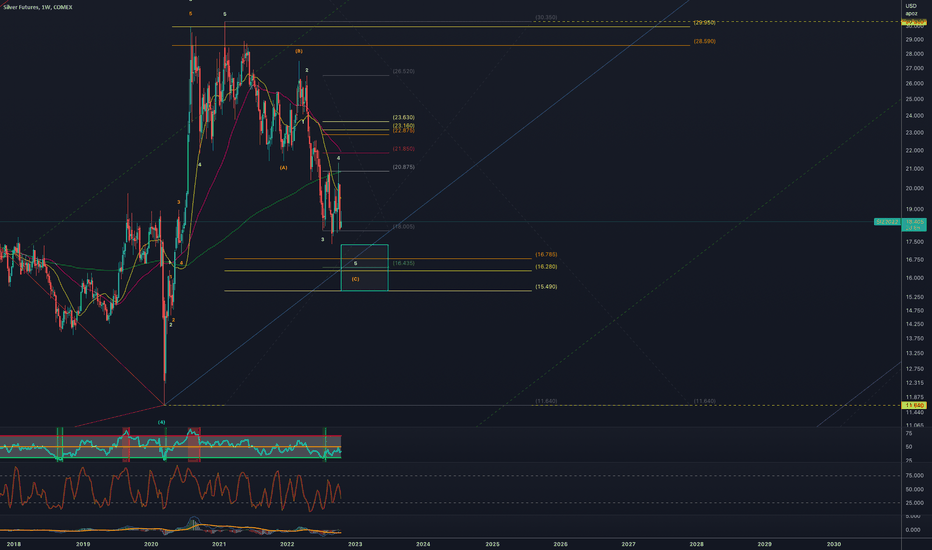Click 22.000 on the price axis
932x550 pixels.
tap(914, 151)
